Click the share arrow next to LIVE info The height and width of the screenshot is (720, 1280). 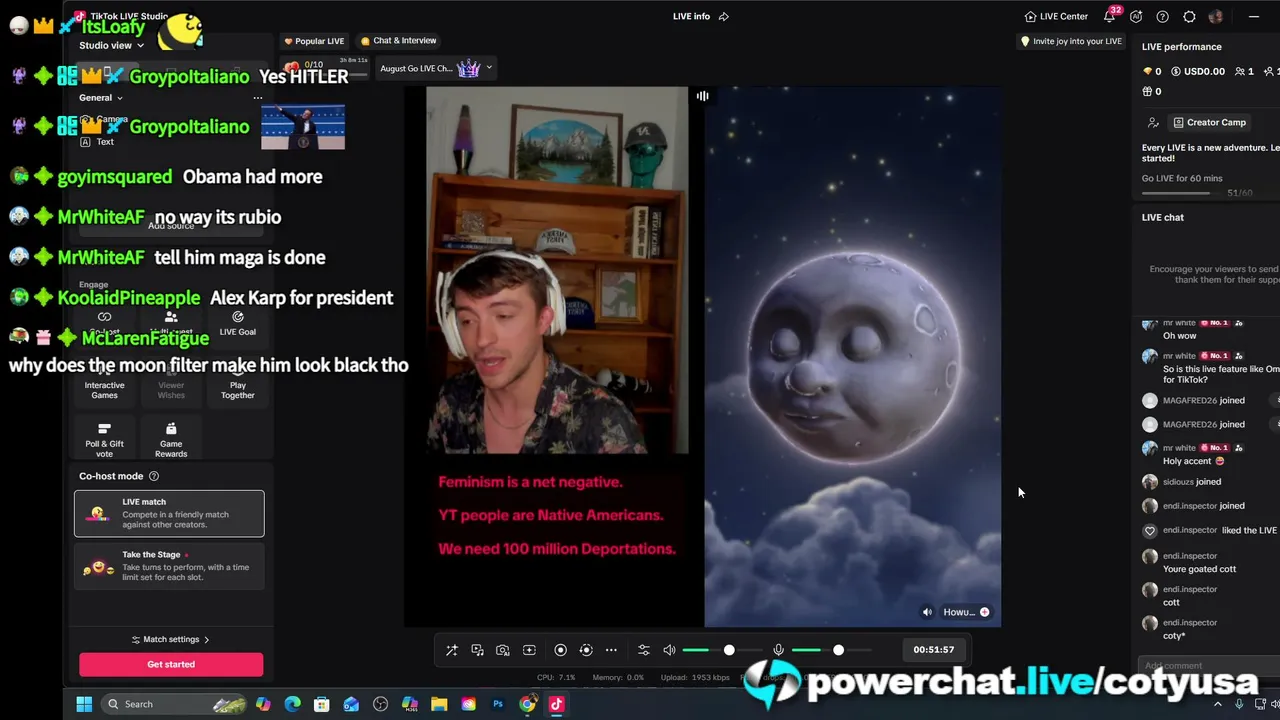click(724, 16)
